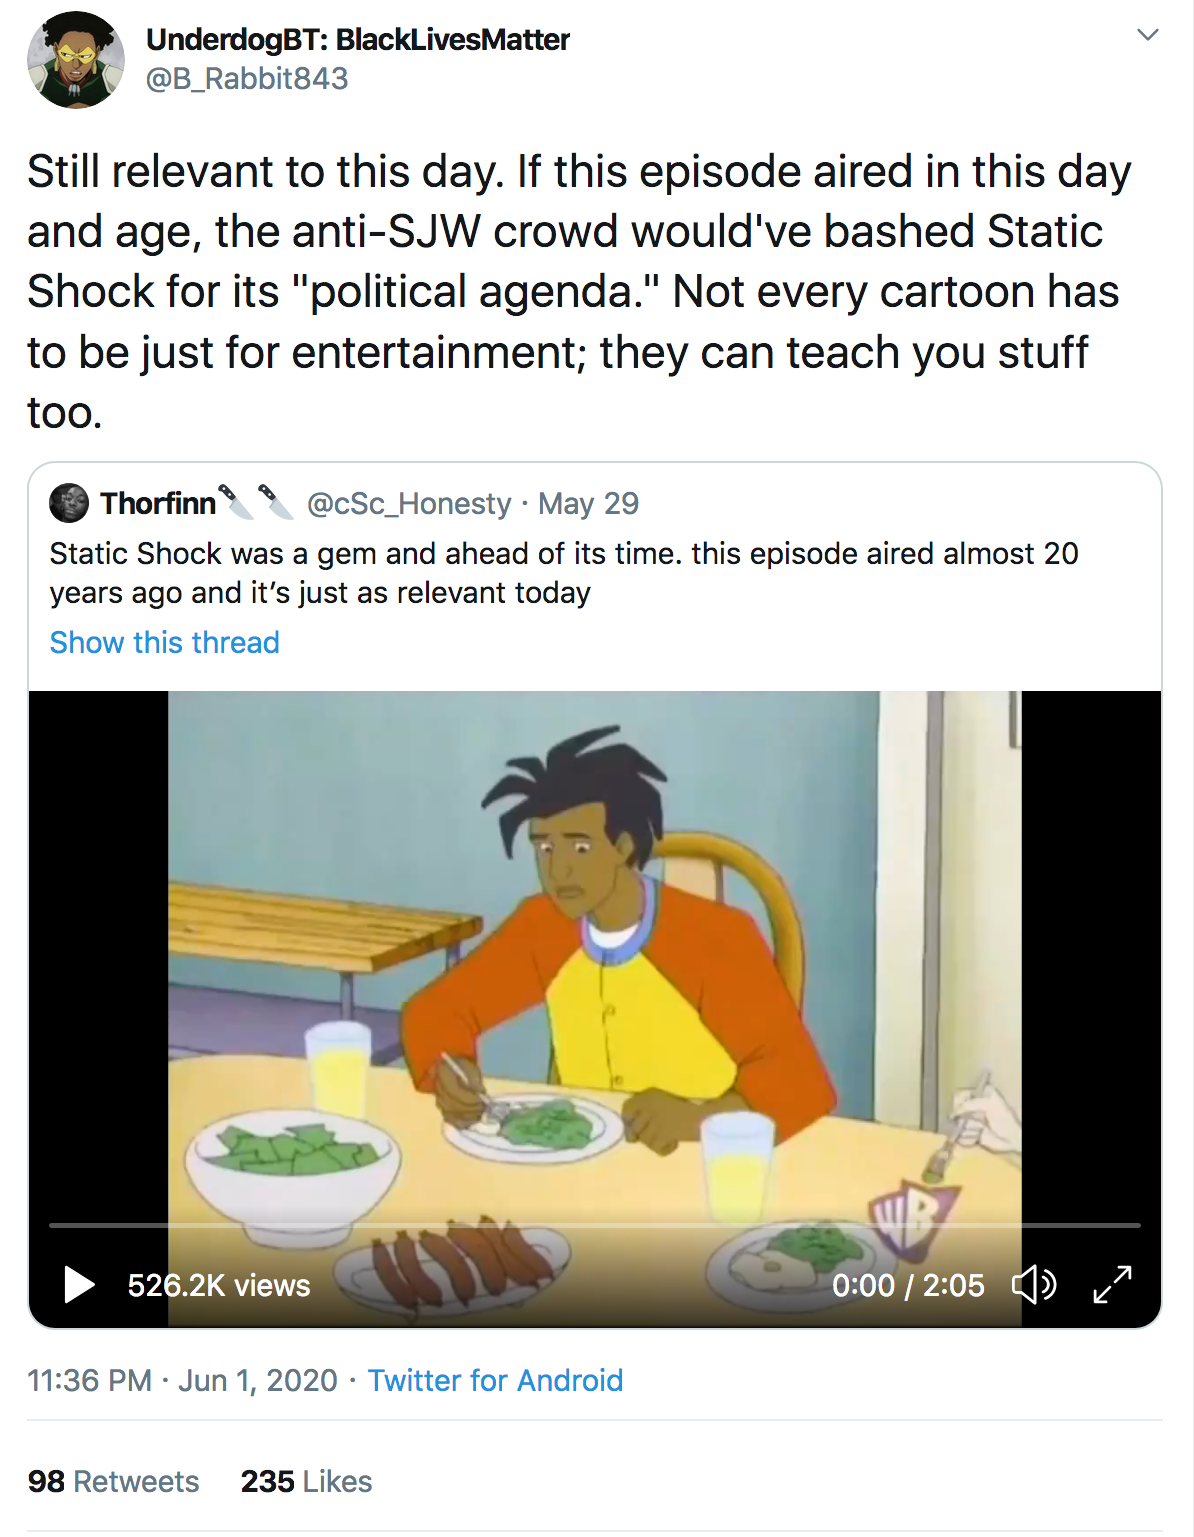1194x1537 pixels.
Task: Open the Show this thread link
Action: 165,642
